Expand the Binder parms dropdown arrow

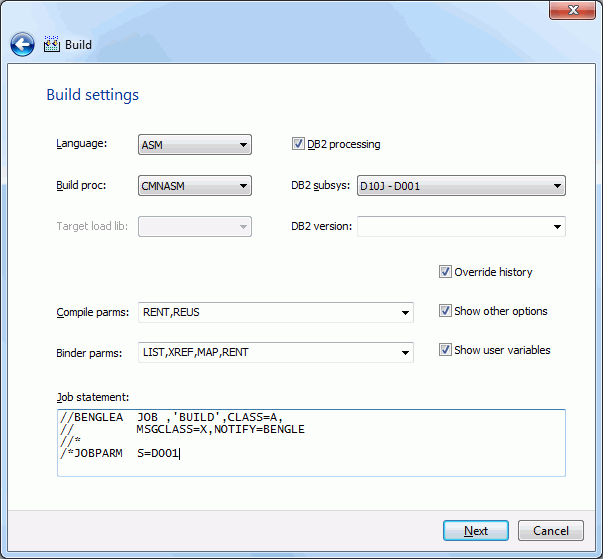pyautogui.click(x=405, y=353)
